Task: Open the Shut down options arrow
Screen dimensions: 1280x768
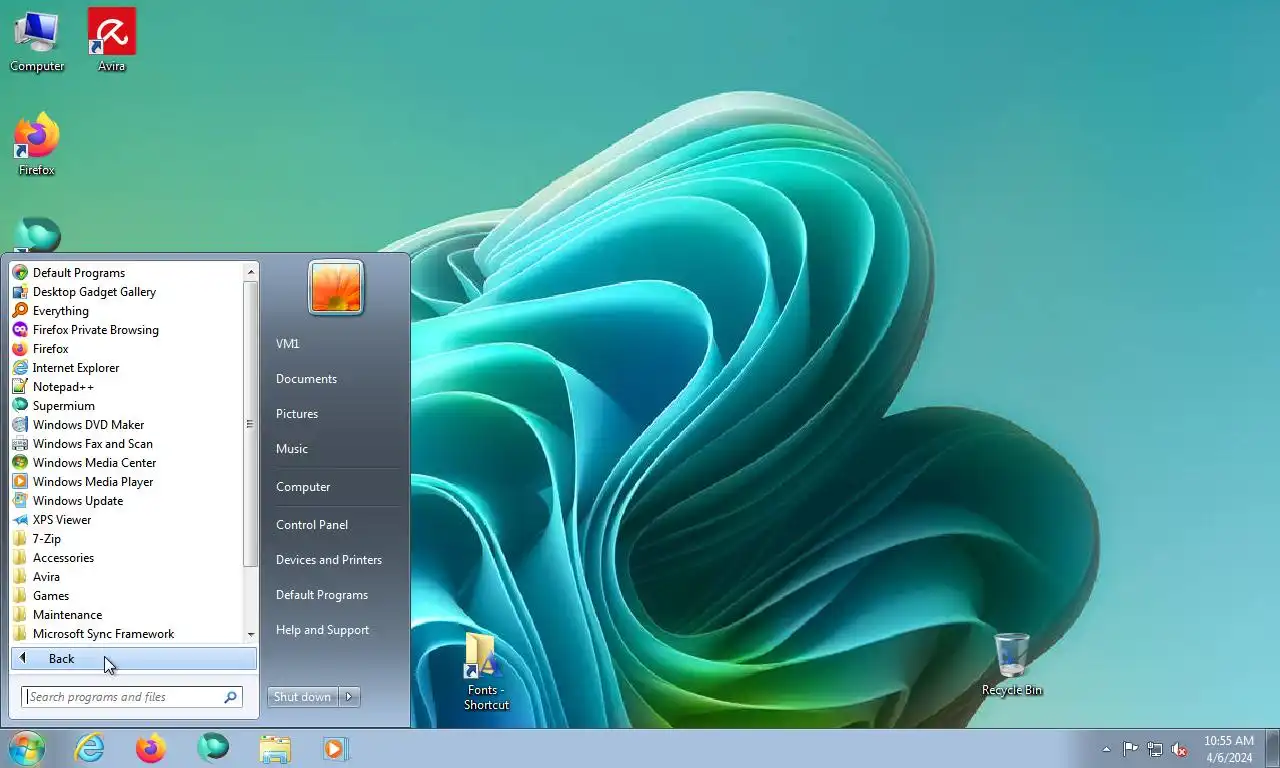Action: pyautogui.click(x=349, y=697)
